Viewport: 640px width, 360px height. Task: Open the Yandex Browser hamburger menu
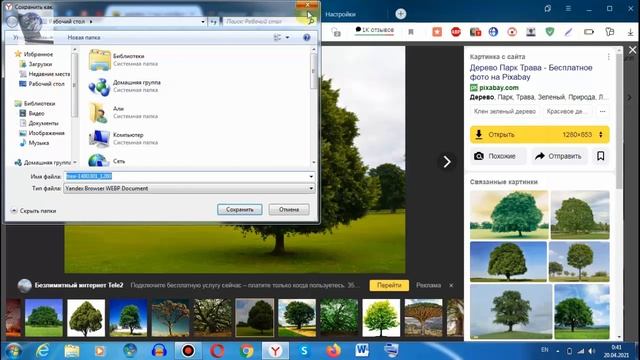click(568, 9)
